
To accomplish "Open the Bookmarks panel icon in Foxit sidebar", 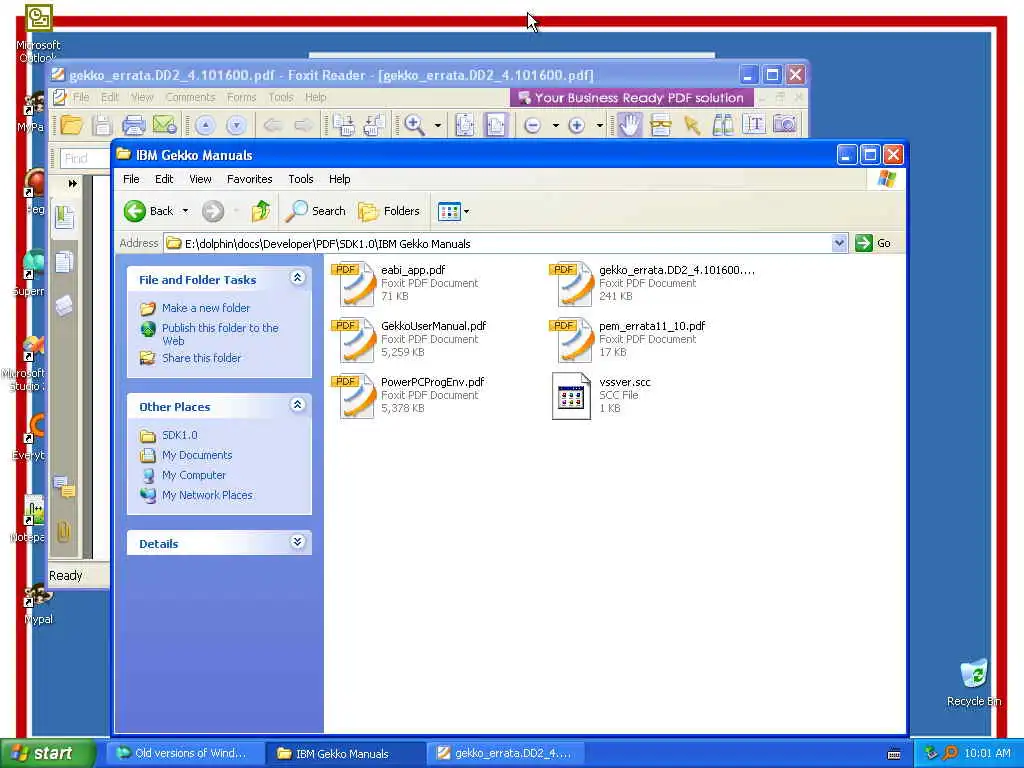I will (x=64, y=217).
